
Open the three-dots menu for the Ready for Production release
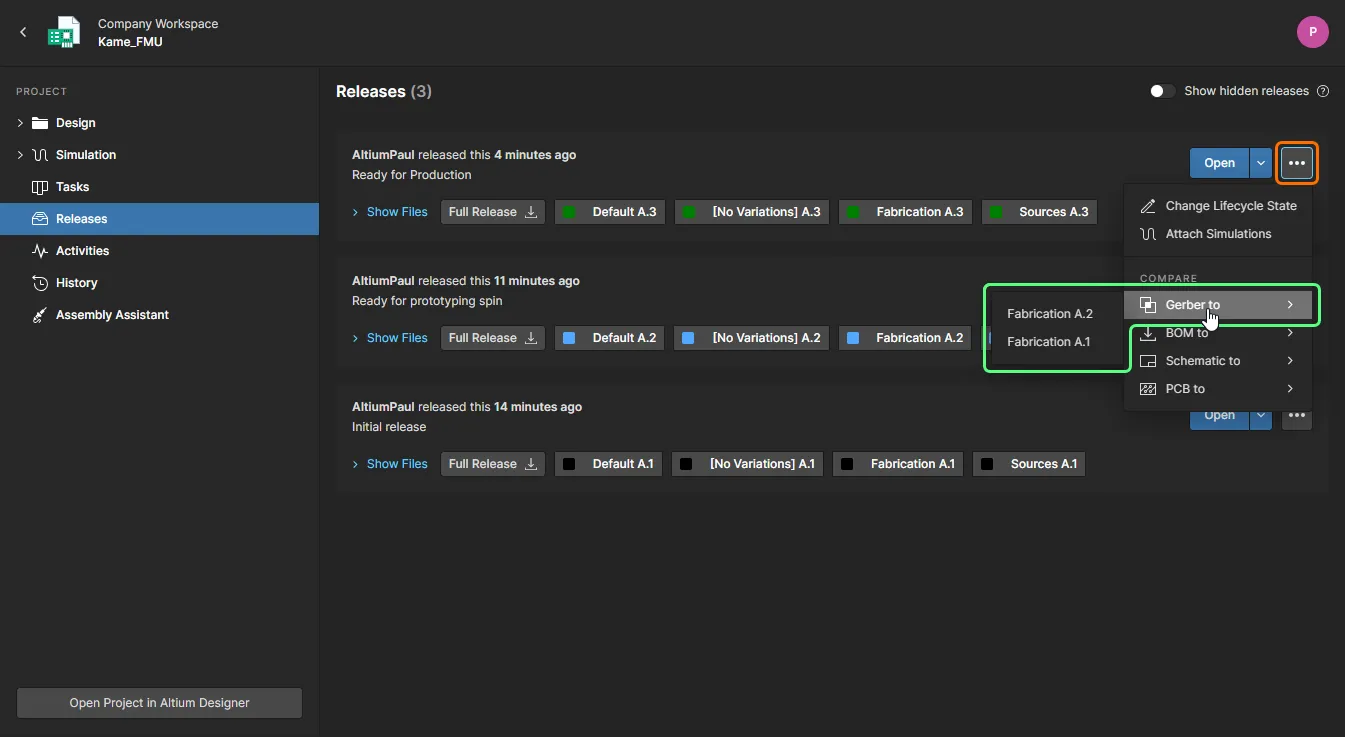[1297, 163]
